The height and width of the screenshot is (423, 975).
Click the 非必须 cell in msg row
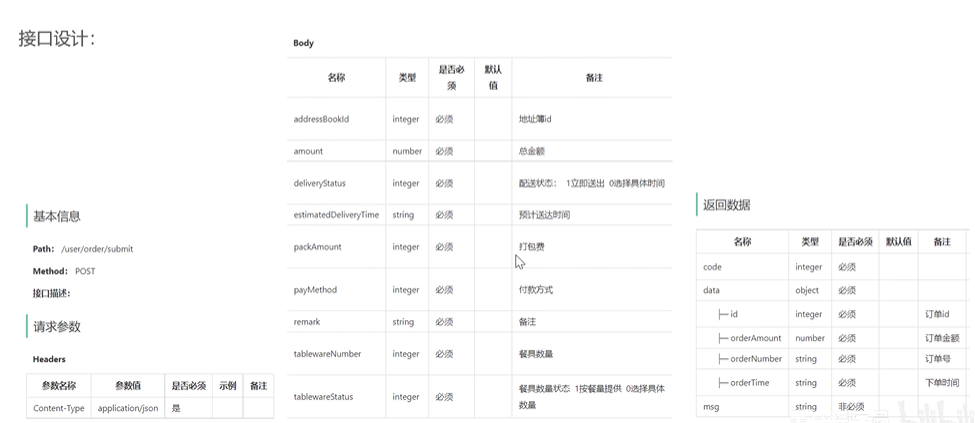[x=851, y=407]
